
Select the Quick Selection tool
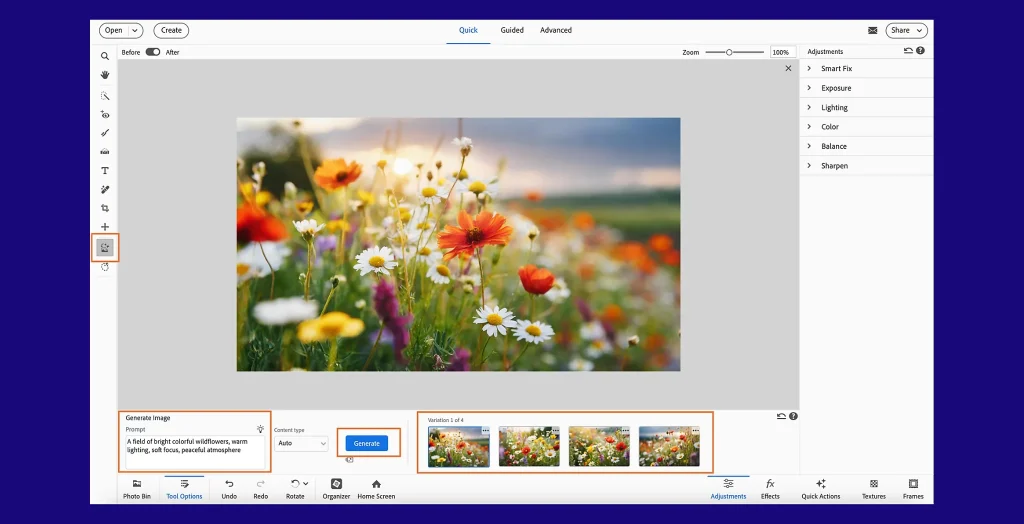pyautogui.click(x=104, y=95)
